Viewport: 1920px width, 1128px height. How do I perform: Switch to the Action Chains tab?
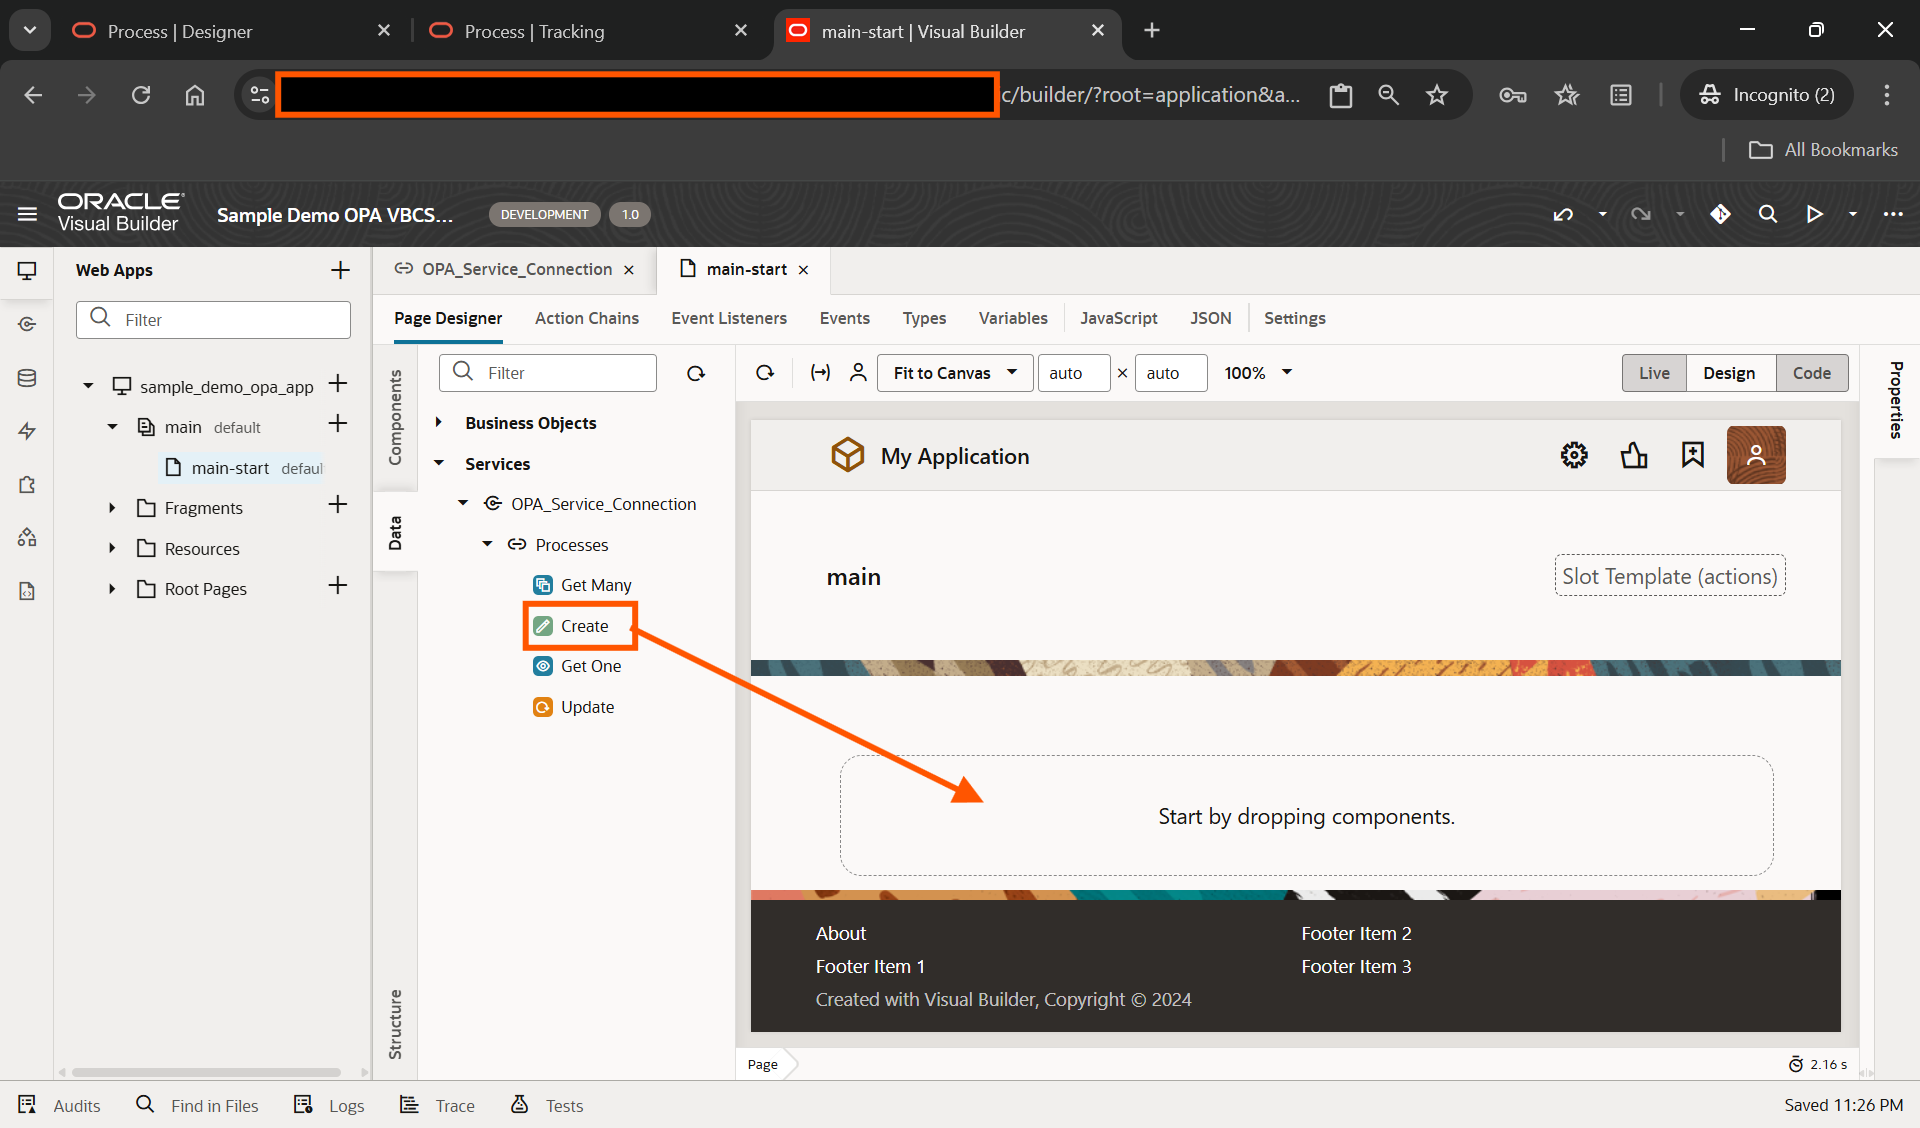(586, 318)
